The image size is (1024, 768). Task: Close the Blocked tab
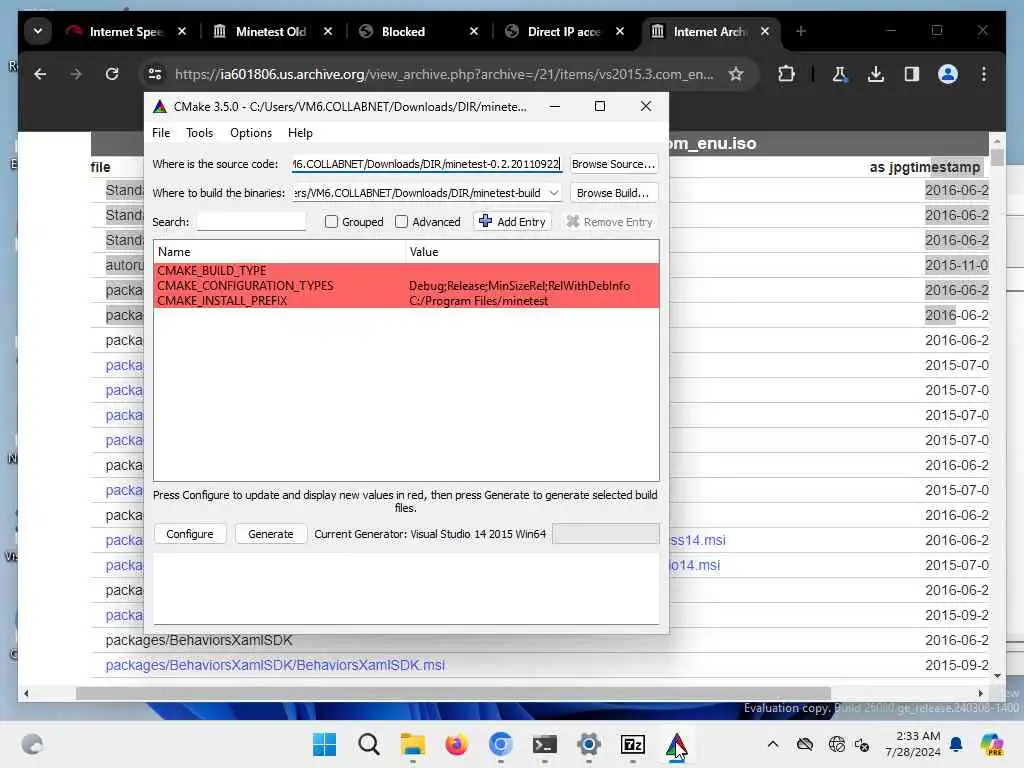(x=474, y=31)
